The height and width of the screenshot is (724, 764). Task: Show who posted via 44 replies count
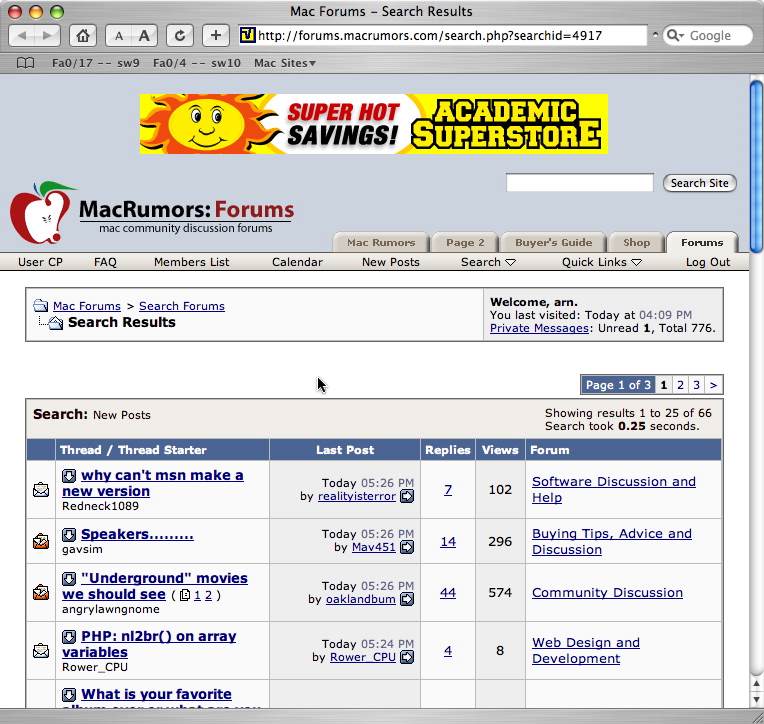tap(448, 593)
